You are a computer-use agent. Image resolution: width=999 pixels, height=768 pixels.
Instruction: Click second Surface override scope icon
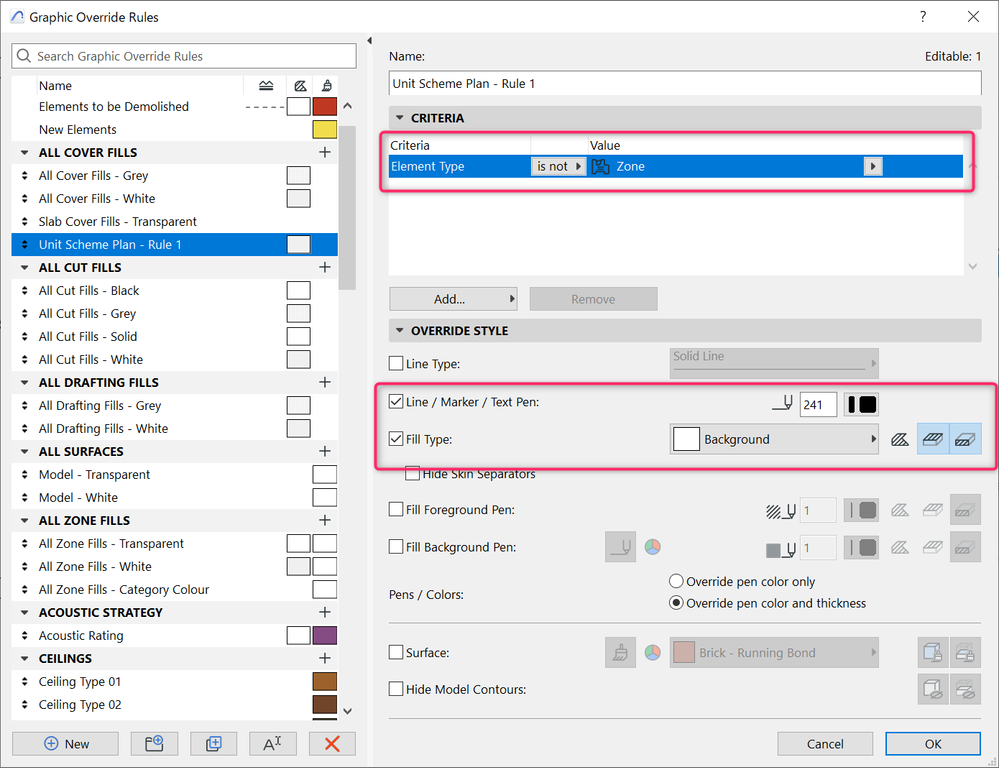[x=965, y=653]
